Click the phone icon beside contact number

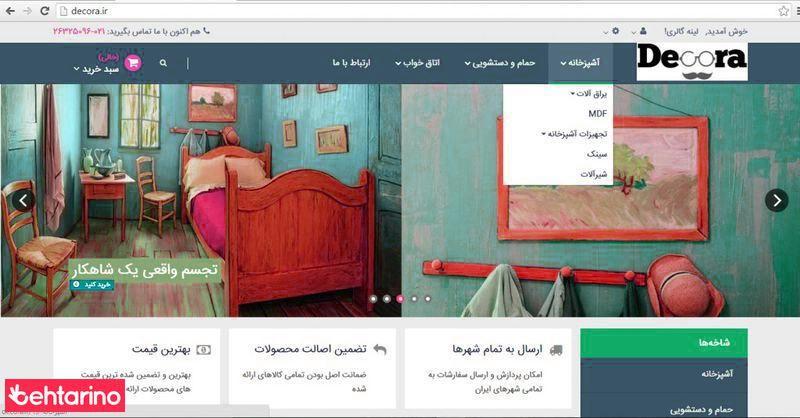206,31
